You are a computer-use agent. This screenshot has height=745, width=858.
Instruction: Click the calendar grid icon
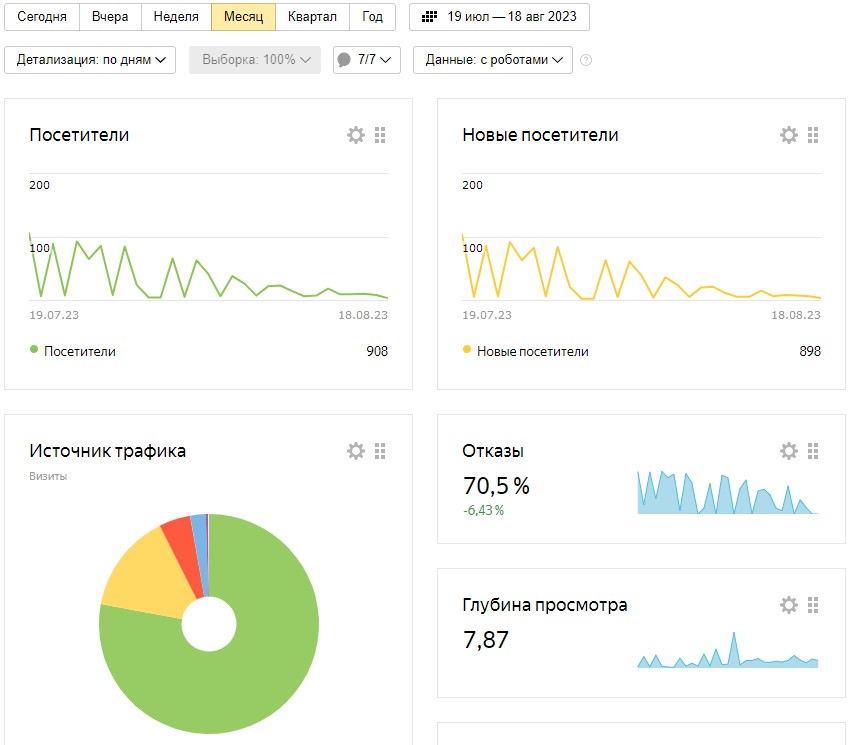click(429, 17)
